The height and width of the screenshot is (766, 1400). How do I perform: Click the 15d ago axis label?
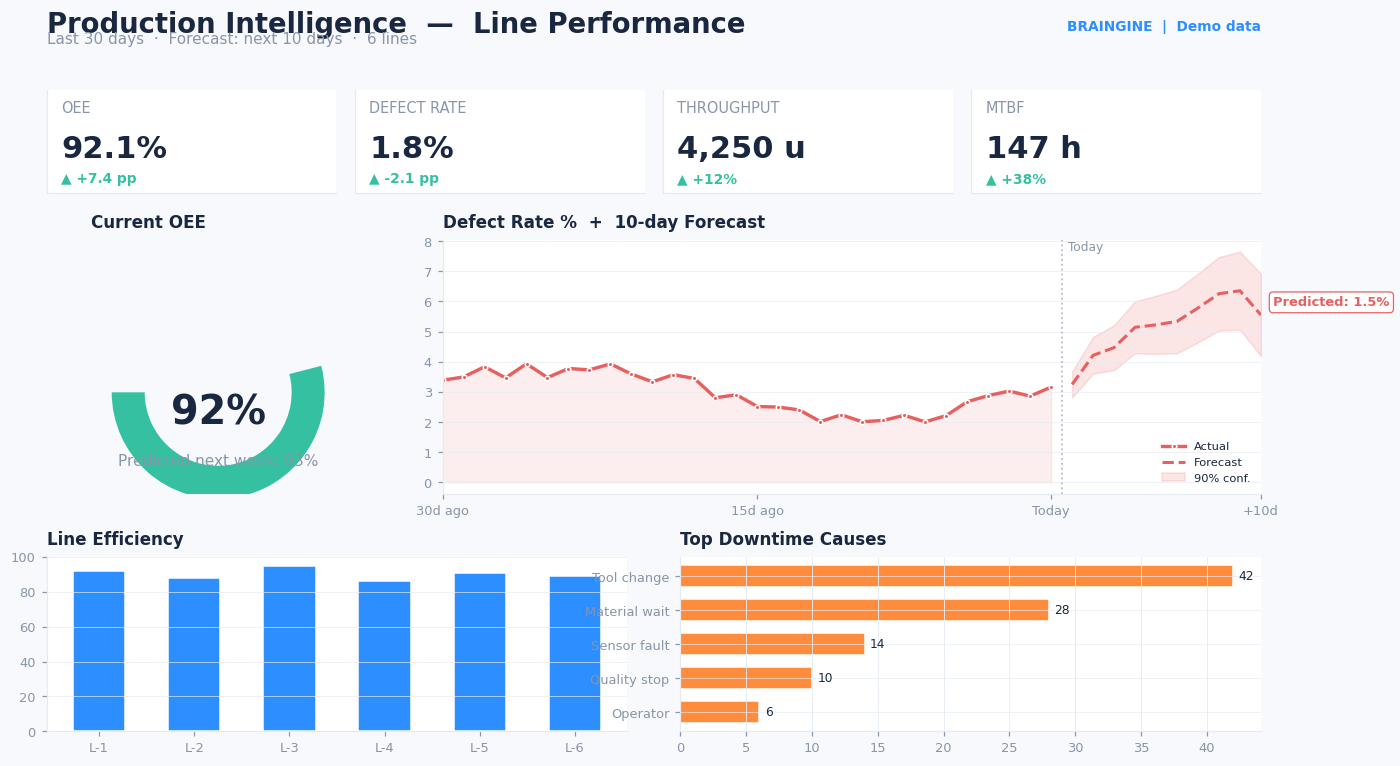pyautogui.click(x=757, y=511)
